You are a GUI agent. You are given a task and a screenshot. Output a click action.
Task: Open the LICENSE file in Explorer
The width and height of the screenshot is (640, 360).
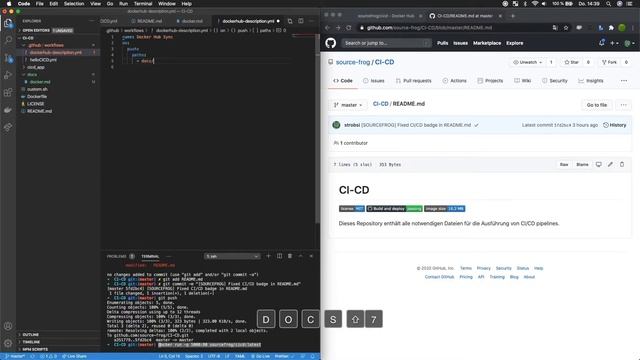pos(36,104)
